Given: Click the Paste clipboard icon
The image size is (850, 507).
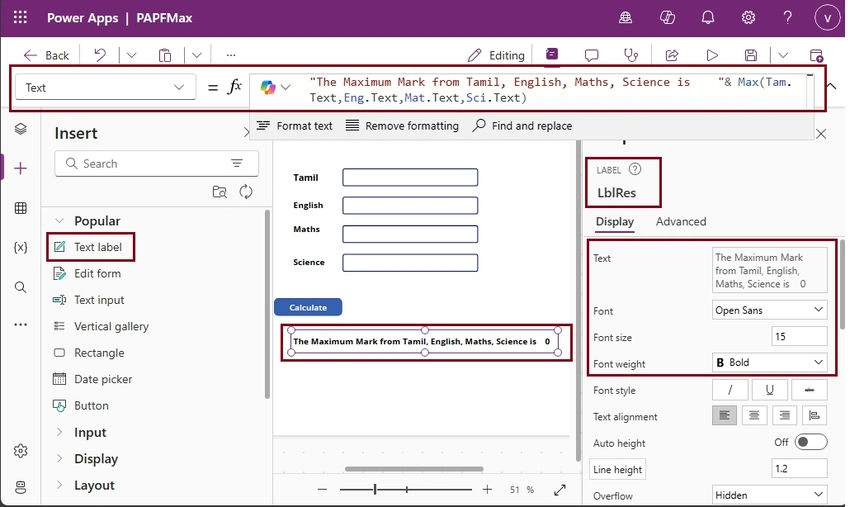Looking at the screenshot, I should 165,55.
